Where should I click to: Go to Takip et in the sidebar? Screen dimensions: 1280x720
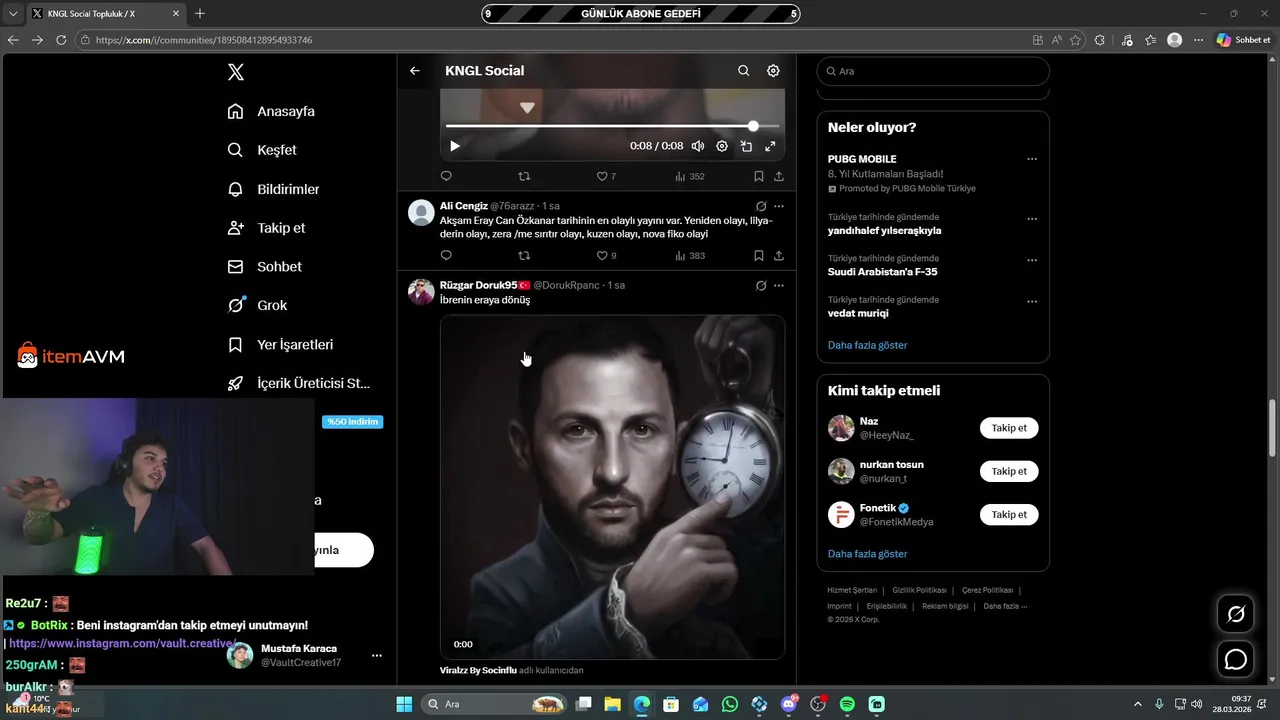click(266, 228)
